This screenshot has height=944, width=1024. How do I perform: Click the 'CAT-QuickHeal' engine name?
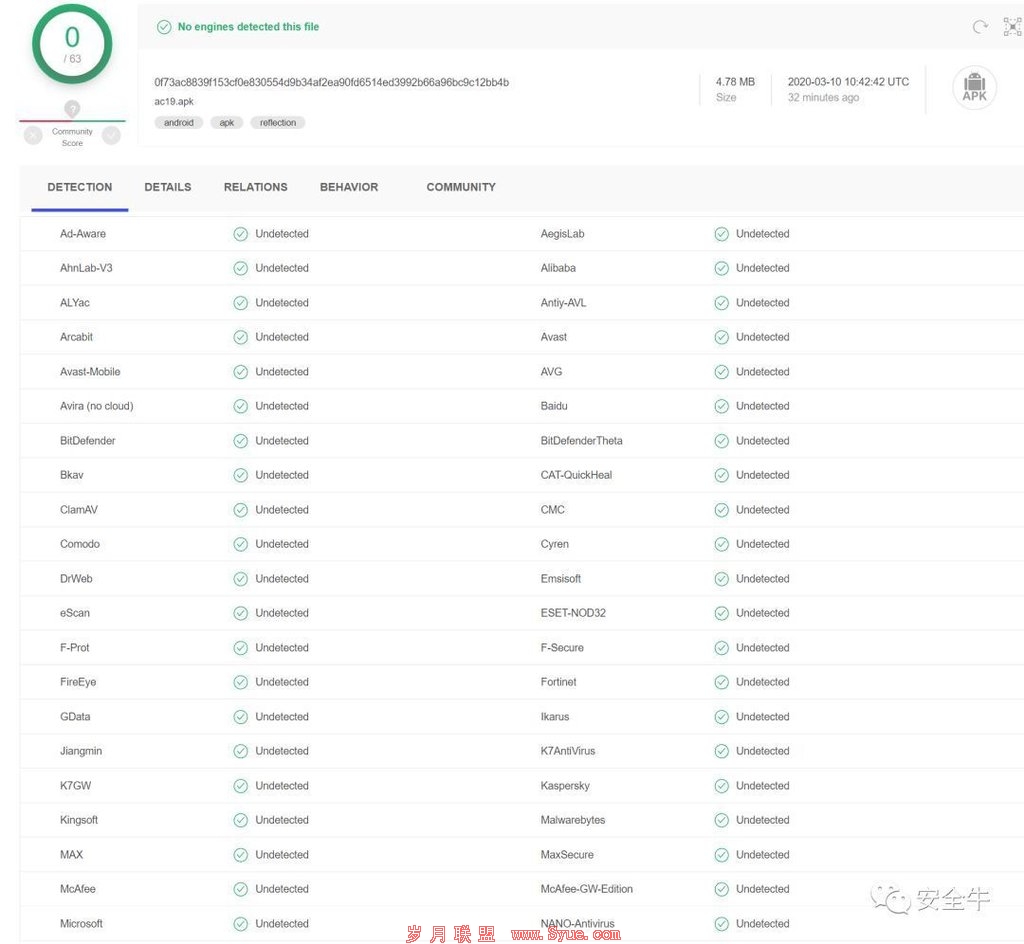pos(576,475)
